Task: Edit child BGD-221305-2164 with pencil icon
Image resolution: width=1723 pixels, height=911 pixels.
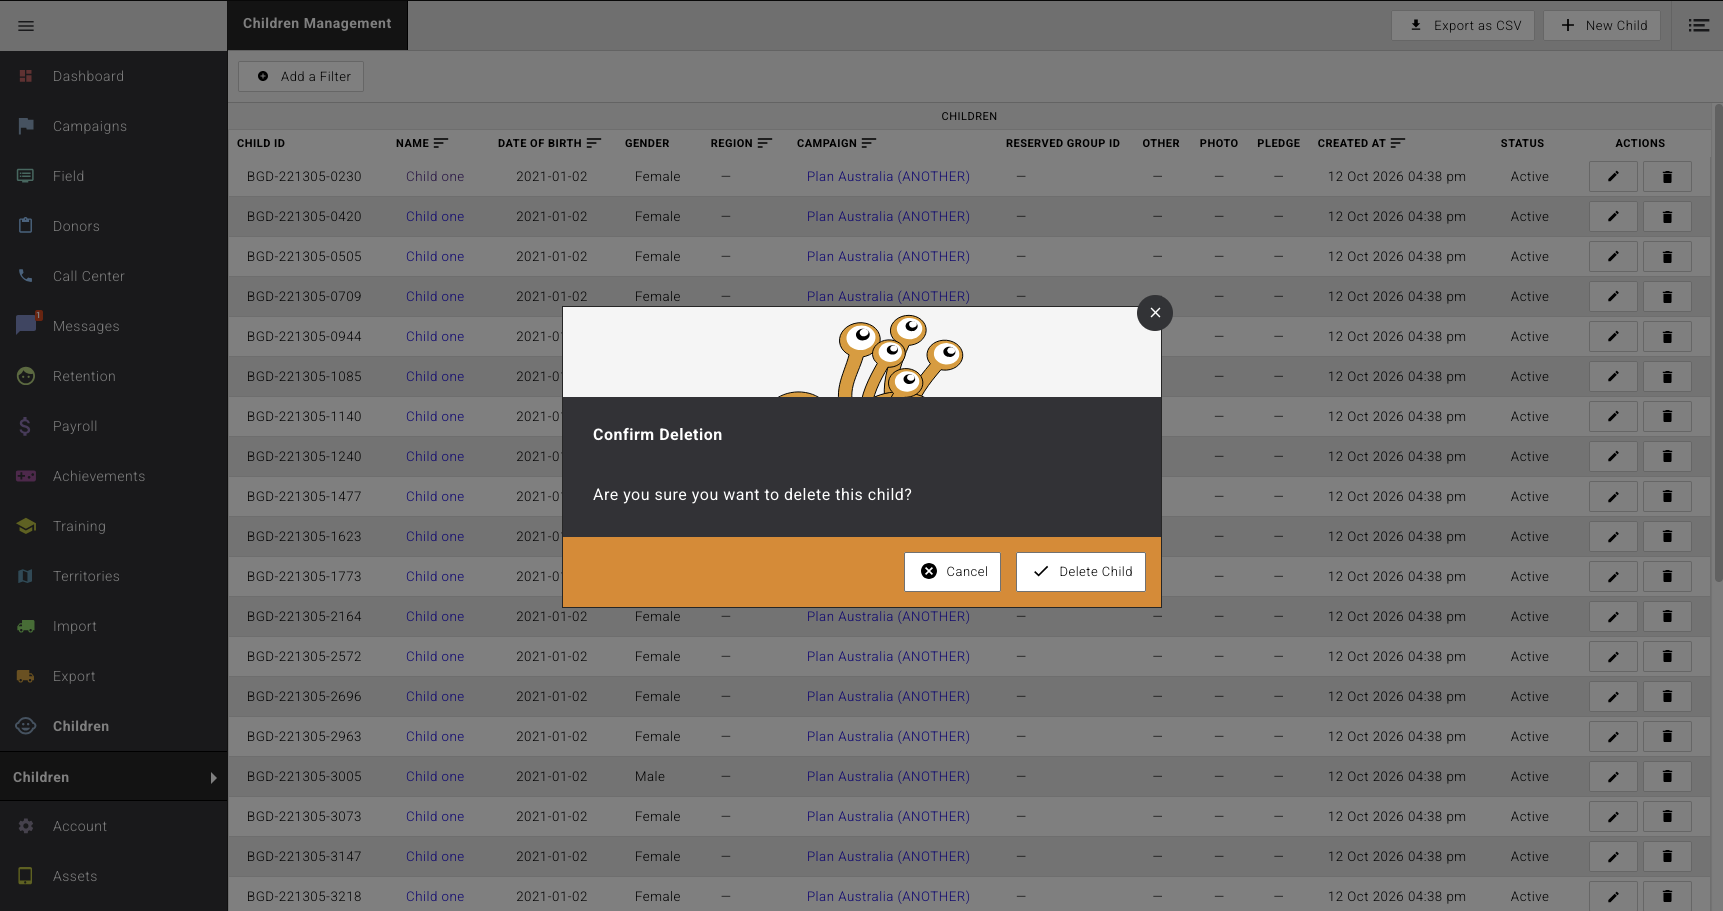Action: (1613, 617)
